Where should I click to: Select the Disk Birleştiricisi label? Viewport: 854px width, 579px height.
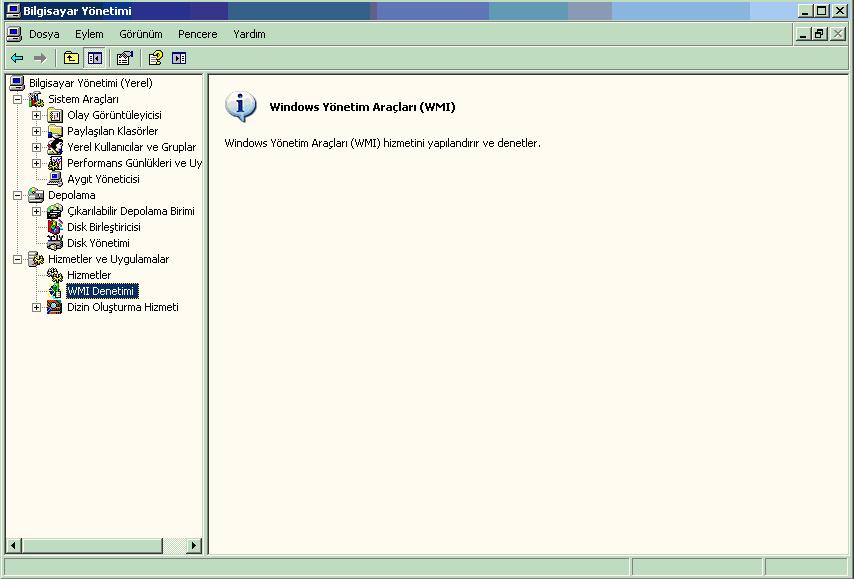coord(104,227)
